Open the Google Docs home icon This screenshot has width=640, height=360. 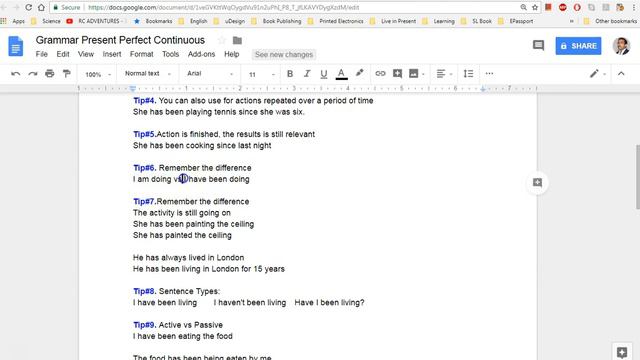pyautogui.click(x=16, y=46)
